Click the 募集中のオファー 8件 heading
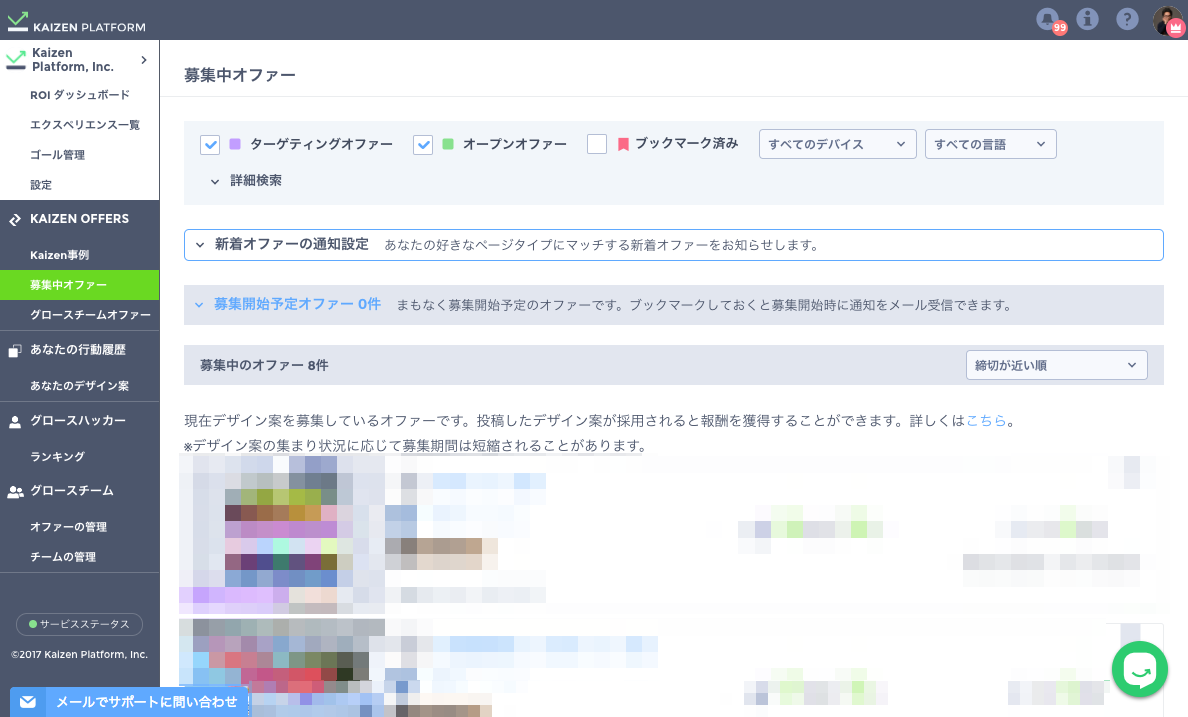Screen dimensions: 1188x717 (x=264, y=365)
